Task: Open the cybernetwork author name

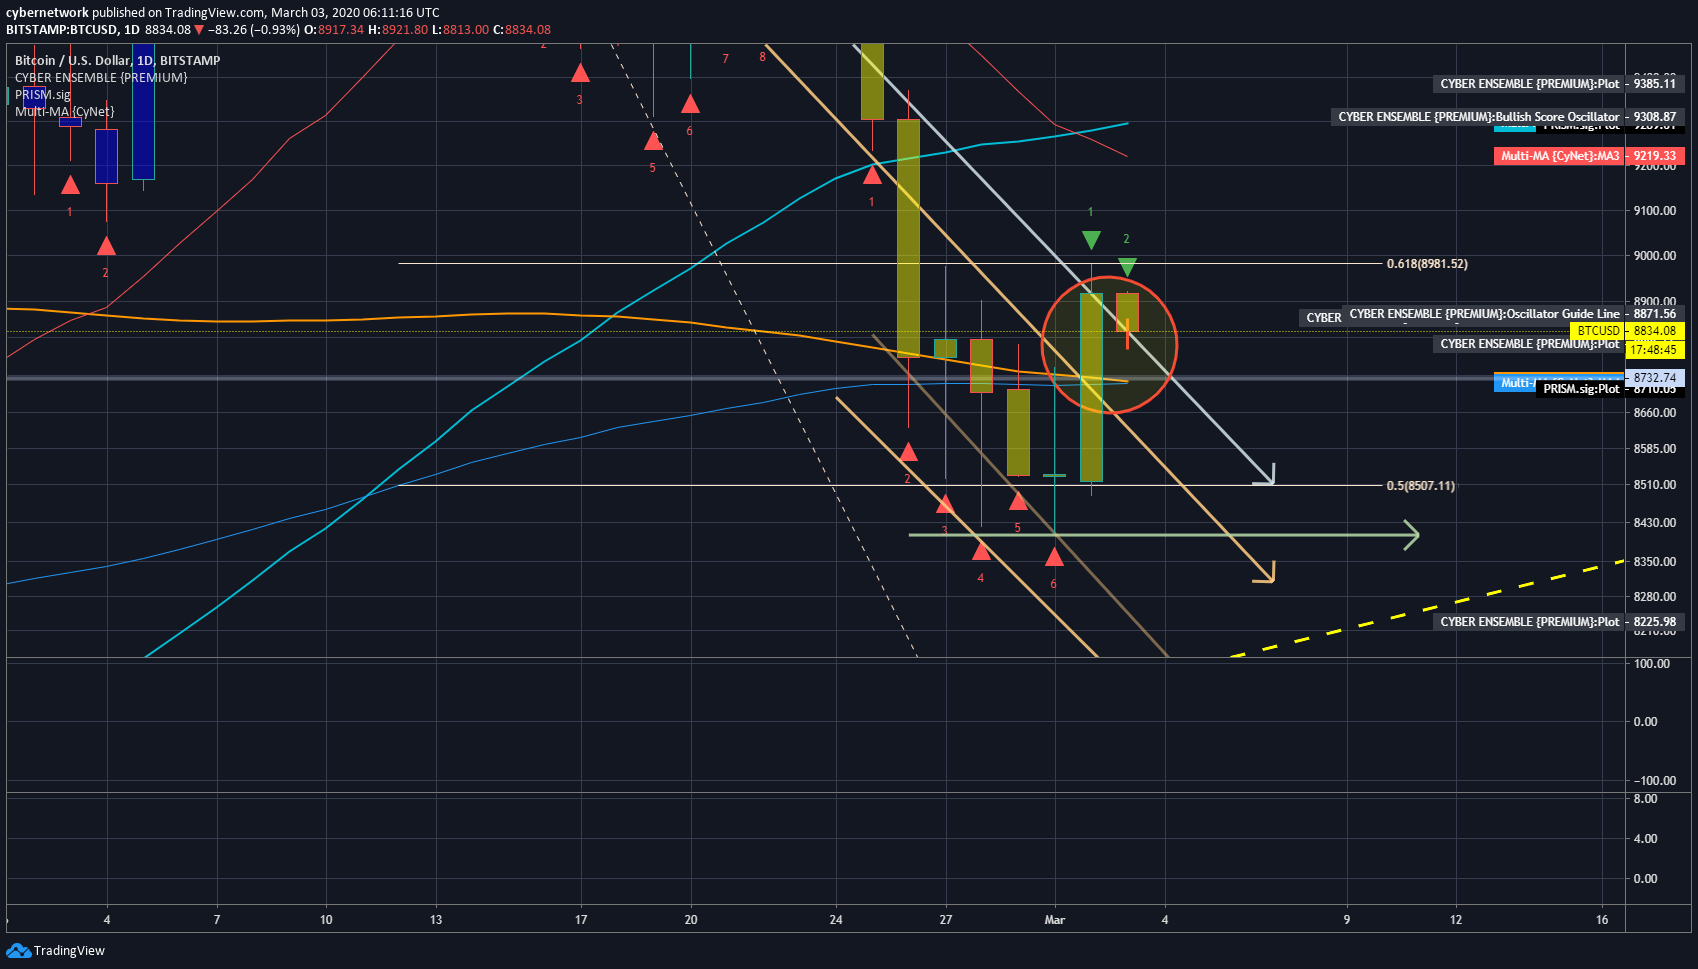Action: [x=47, y=13]
